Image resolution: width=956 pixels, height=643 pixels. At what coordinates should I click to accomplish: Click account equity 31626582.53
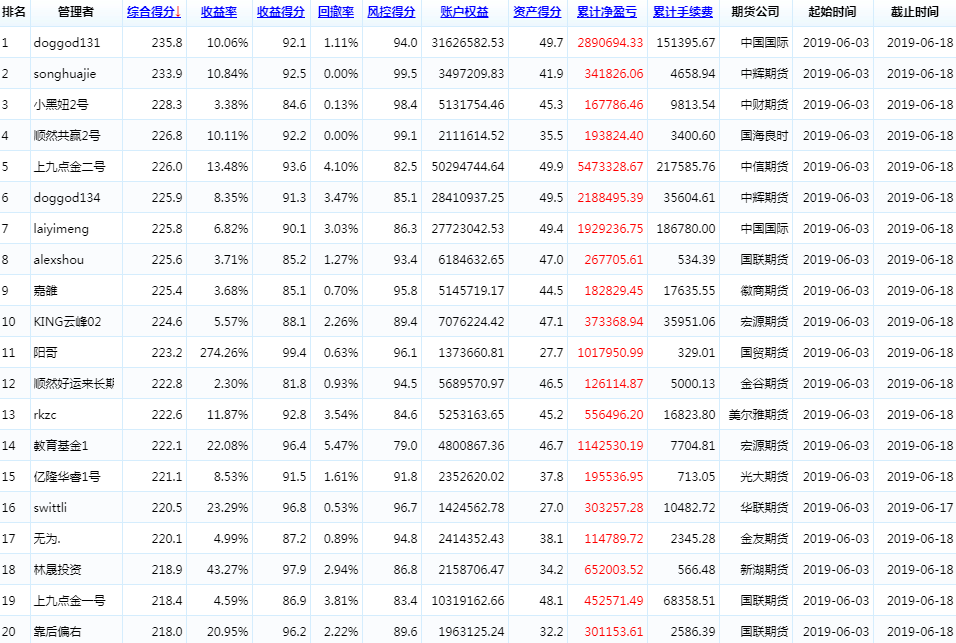468,43
